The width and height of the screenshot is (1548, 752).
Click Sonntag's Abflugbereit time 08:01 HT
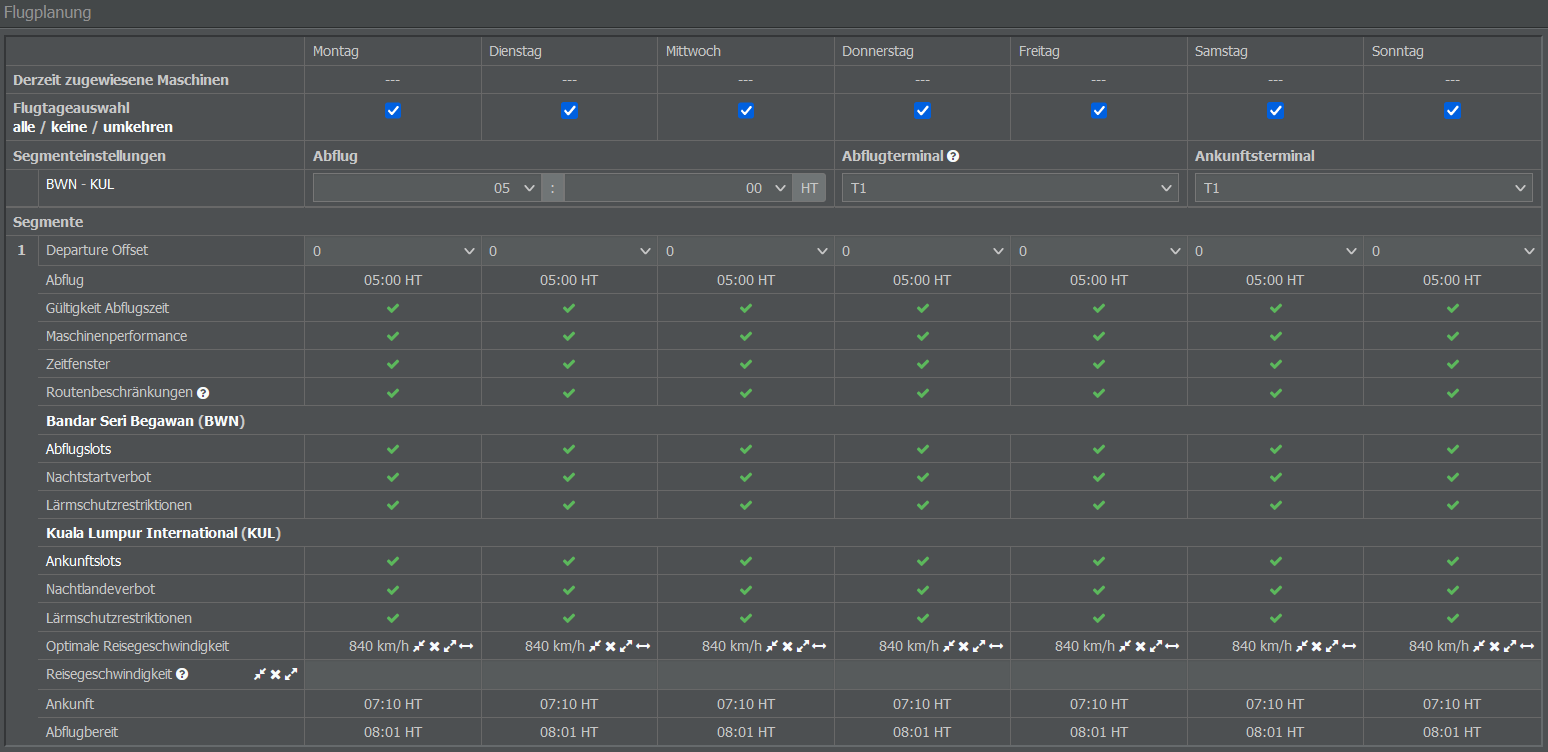[1452, 732]
